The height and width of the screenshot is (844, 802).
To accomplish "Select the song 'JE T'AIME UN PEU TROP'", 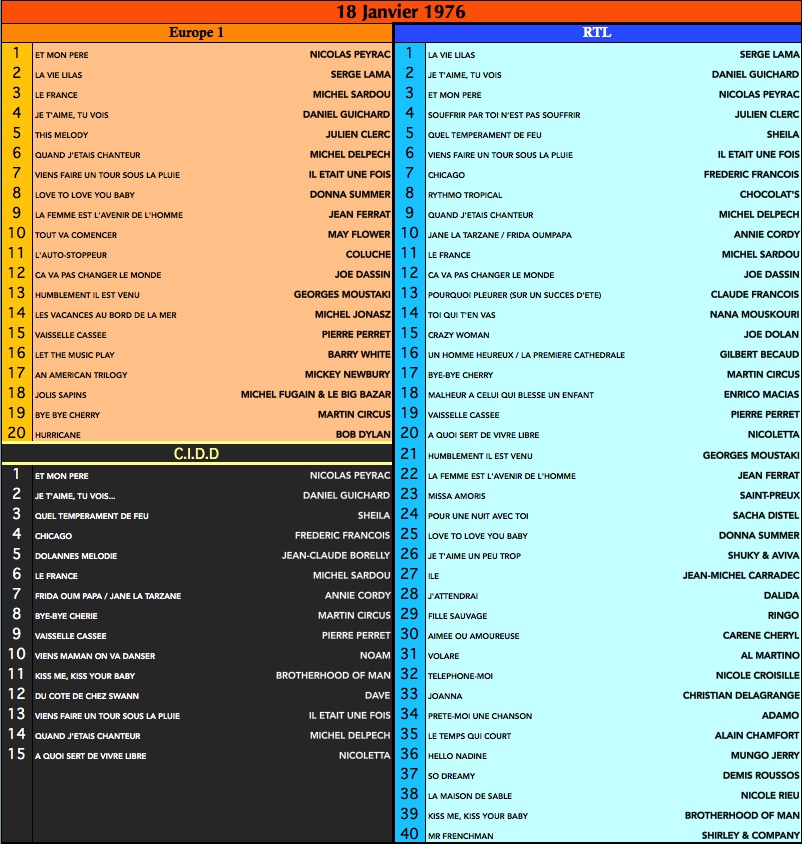I will [474, 556].
